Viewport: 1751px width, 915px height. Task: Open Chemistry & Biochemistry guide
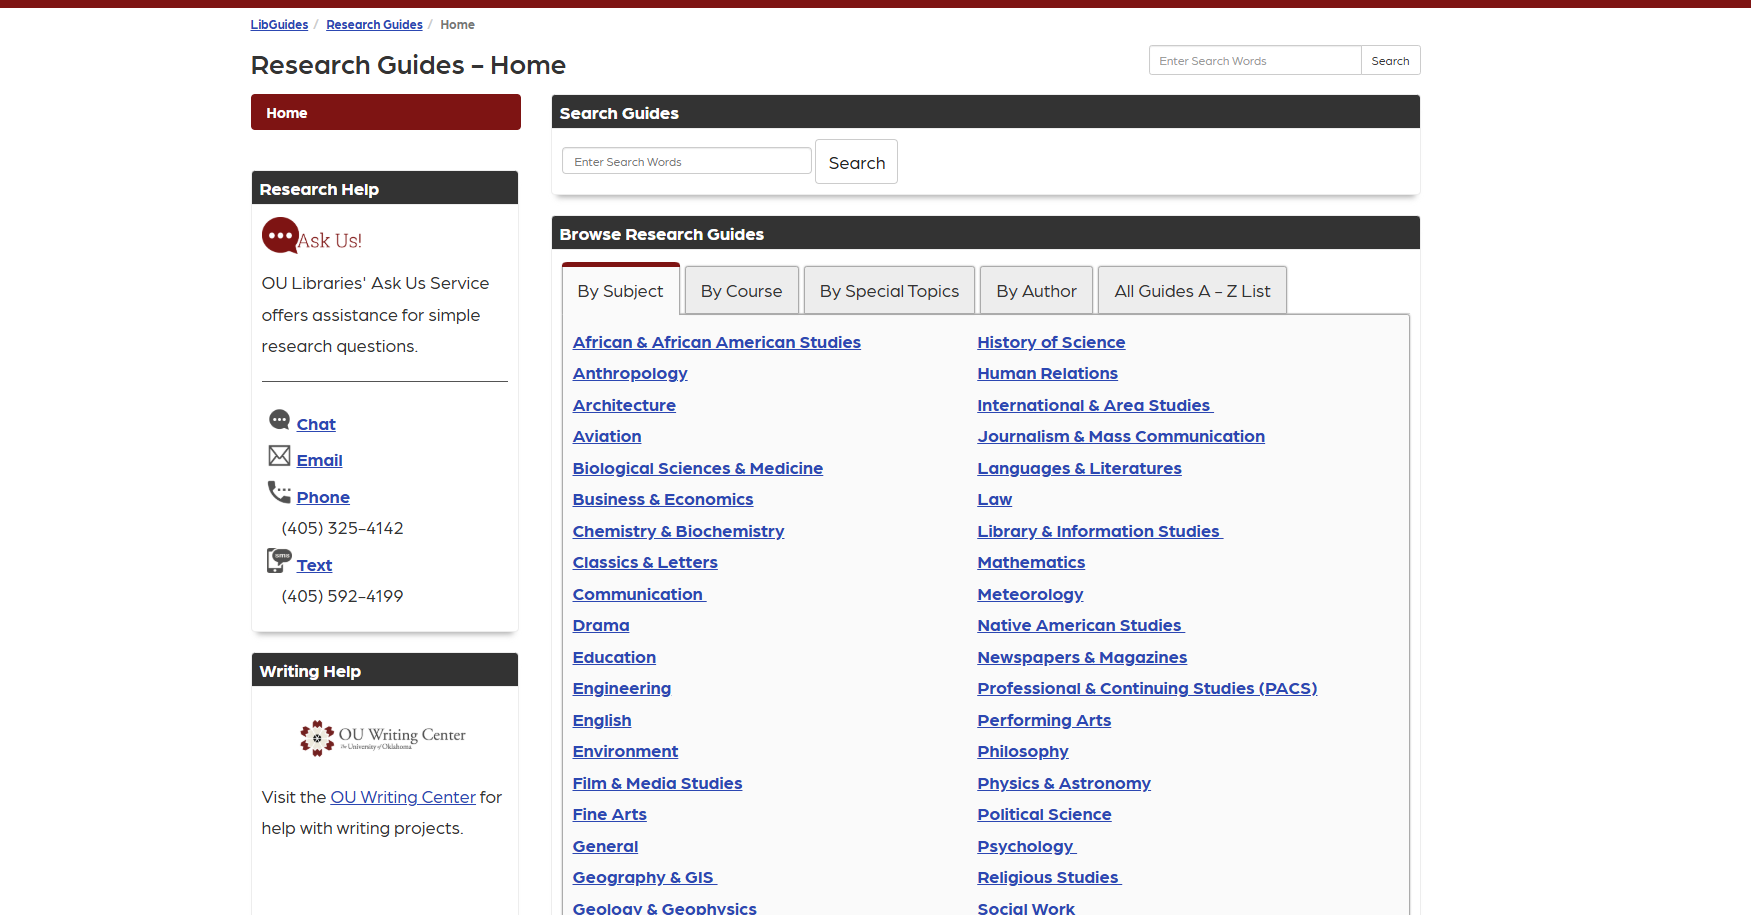tap(678, 531)
